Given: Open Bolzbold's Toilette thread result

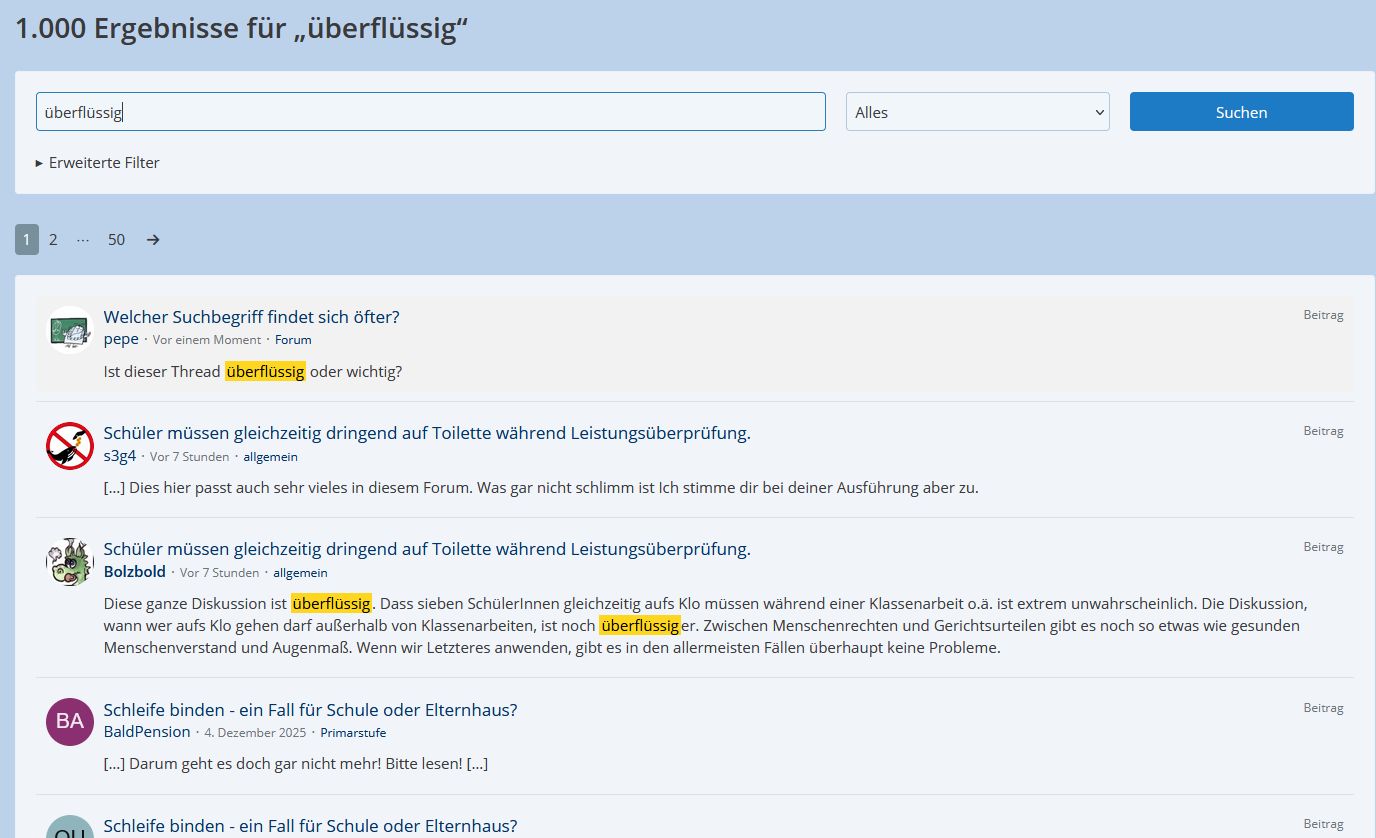Looking at the screenshot, I should 427,549.
